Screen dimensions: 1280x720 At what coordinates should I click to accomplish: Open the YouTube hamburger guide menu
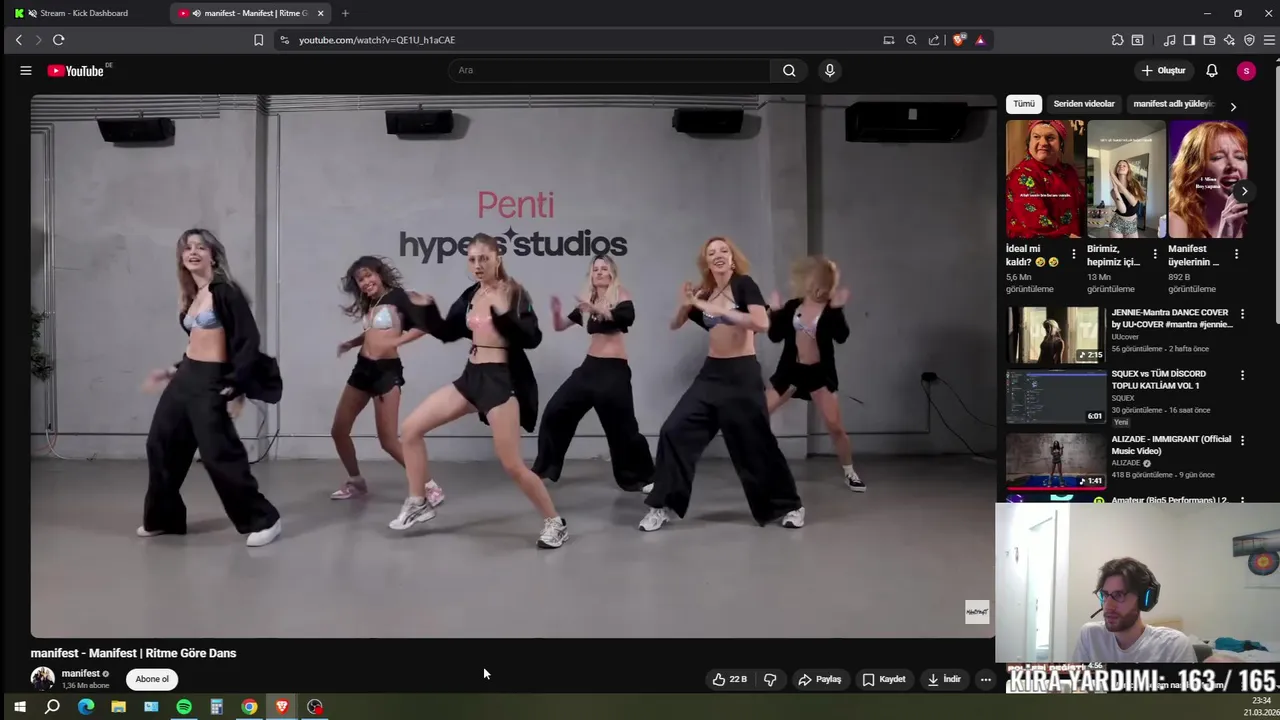pos(26,70)
